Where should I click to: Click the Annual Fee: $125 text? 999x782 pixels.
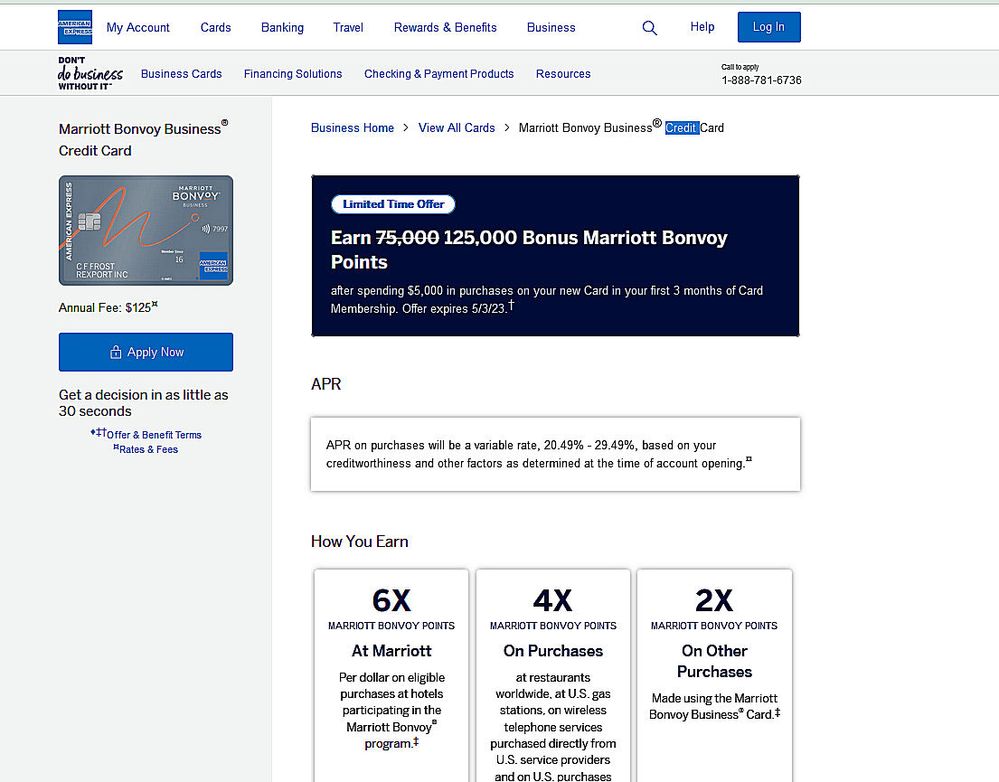pyautogui.click(x=108, y=307)
